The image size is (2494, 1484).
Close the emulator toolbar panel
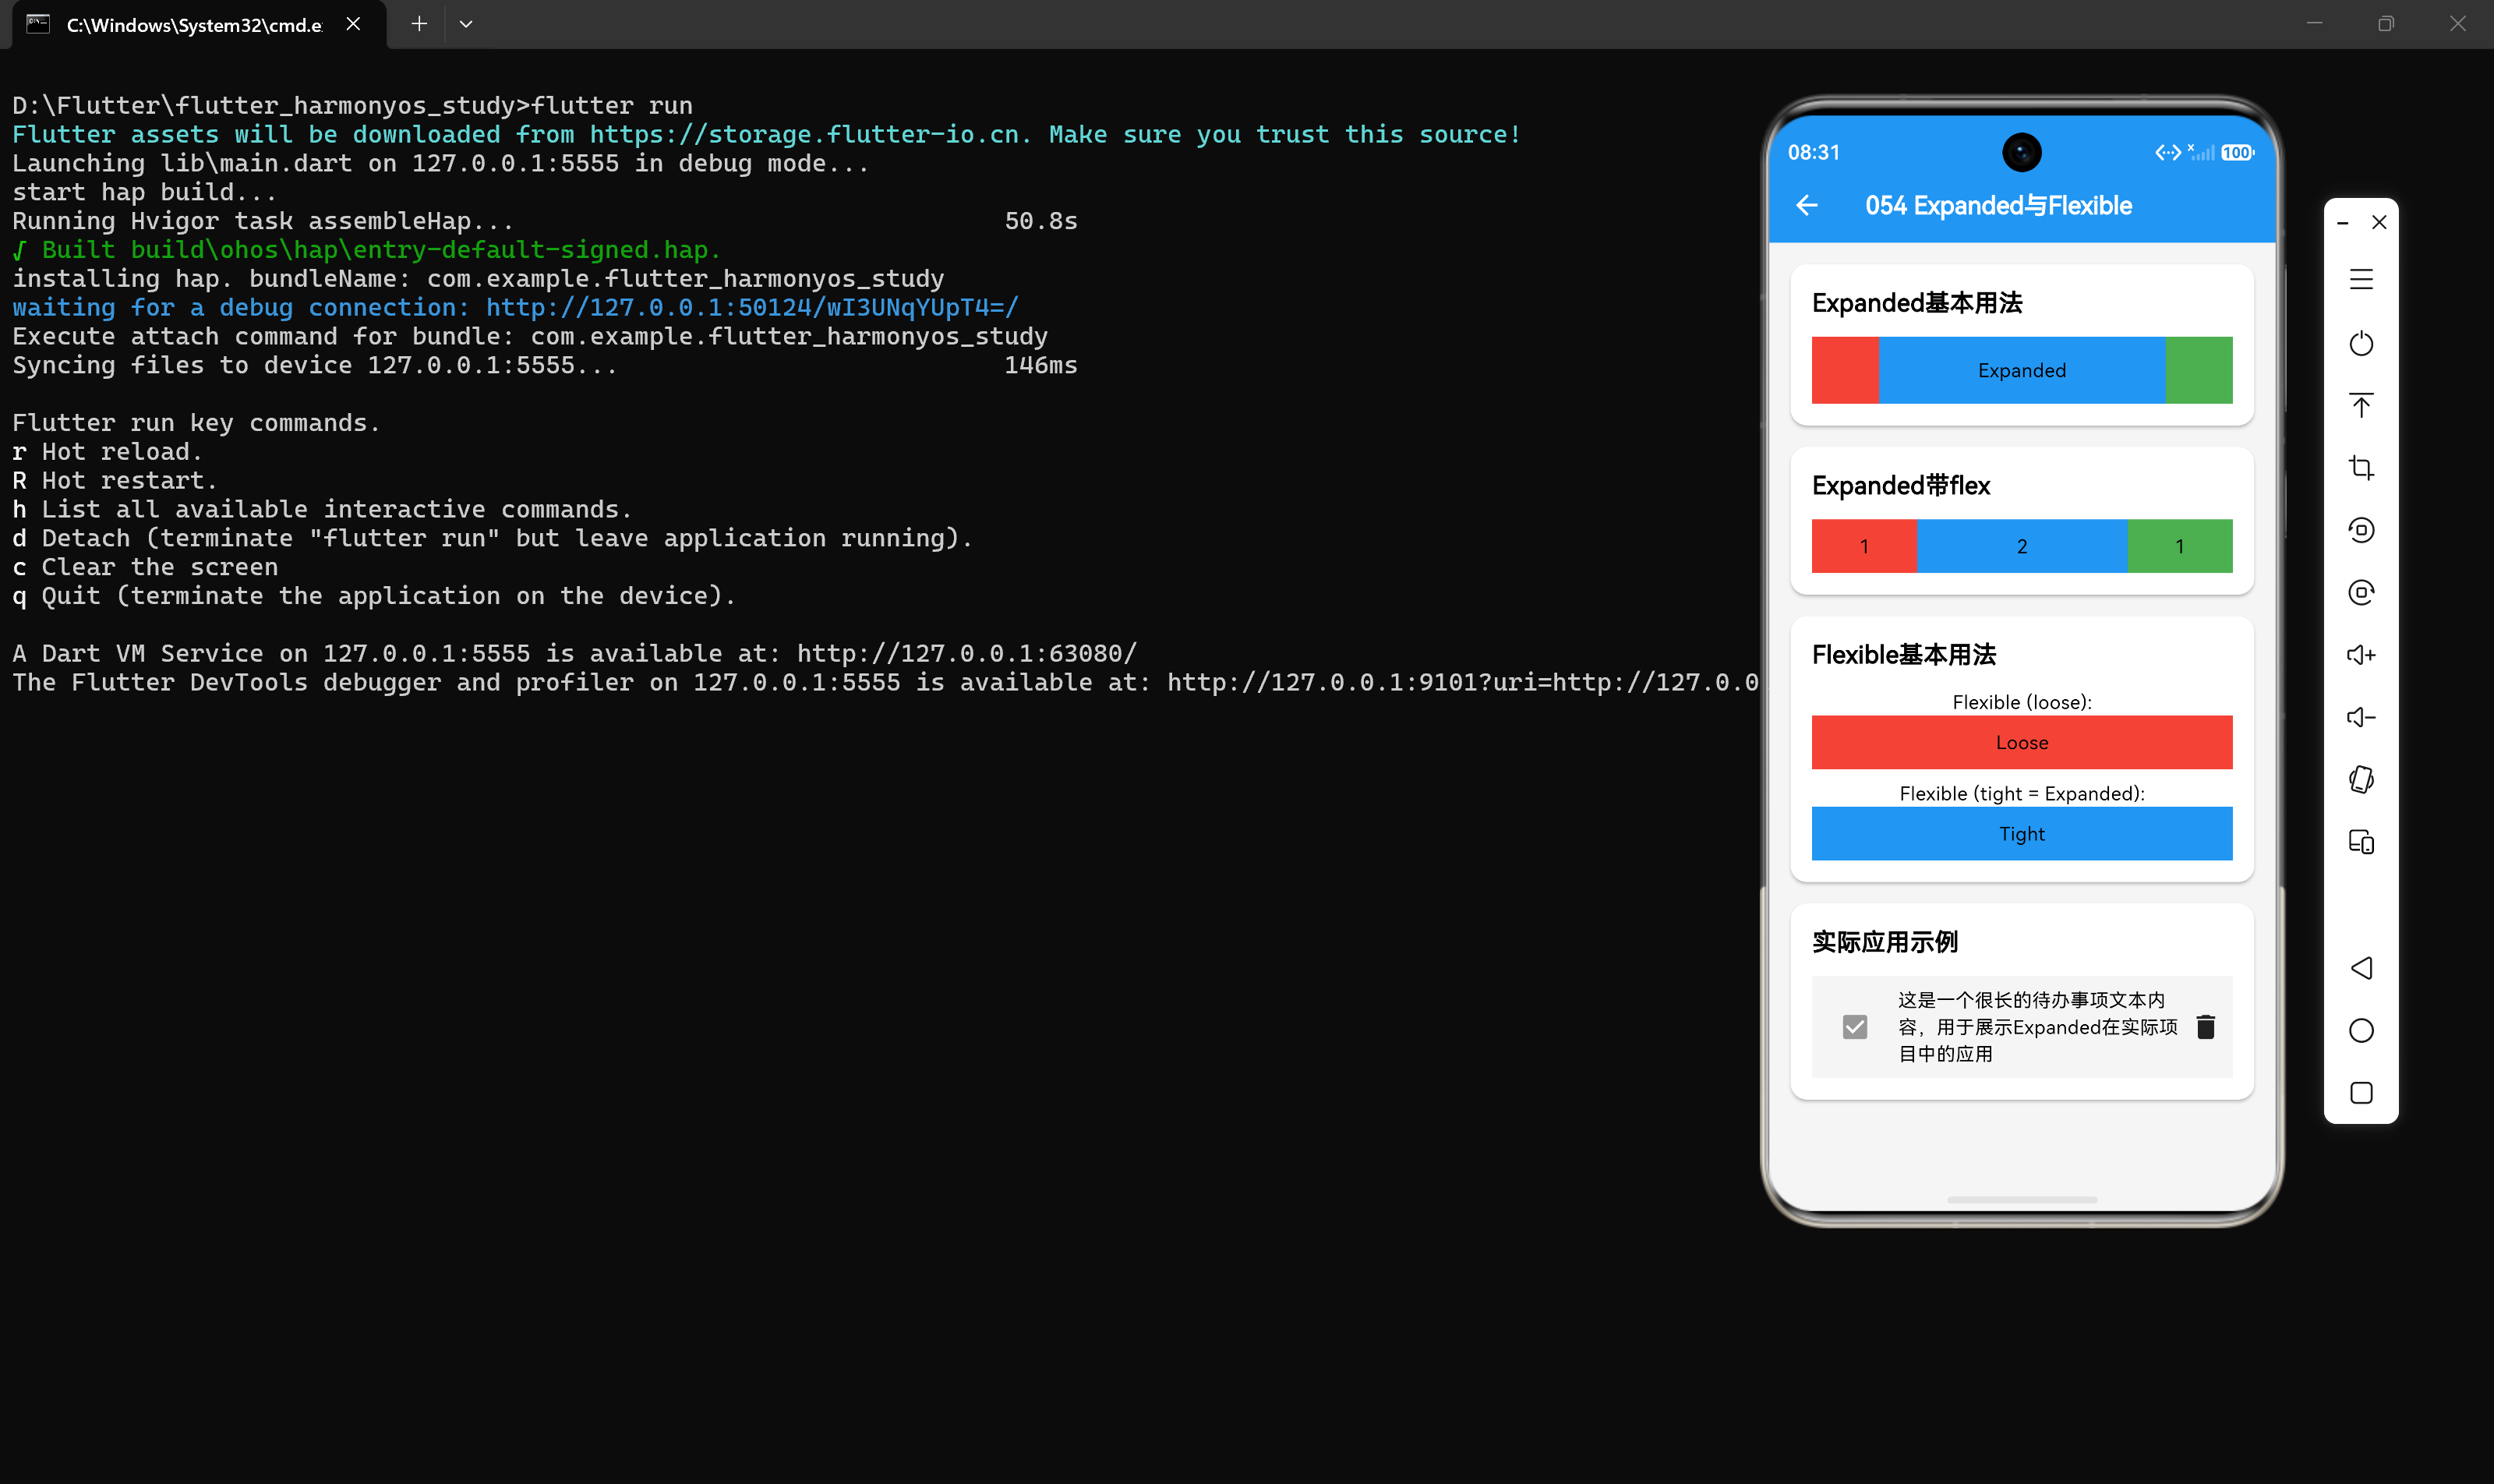tap(2379, 222)
